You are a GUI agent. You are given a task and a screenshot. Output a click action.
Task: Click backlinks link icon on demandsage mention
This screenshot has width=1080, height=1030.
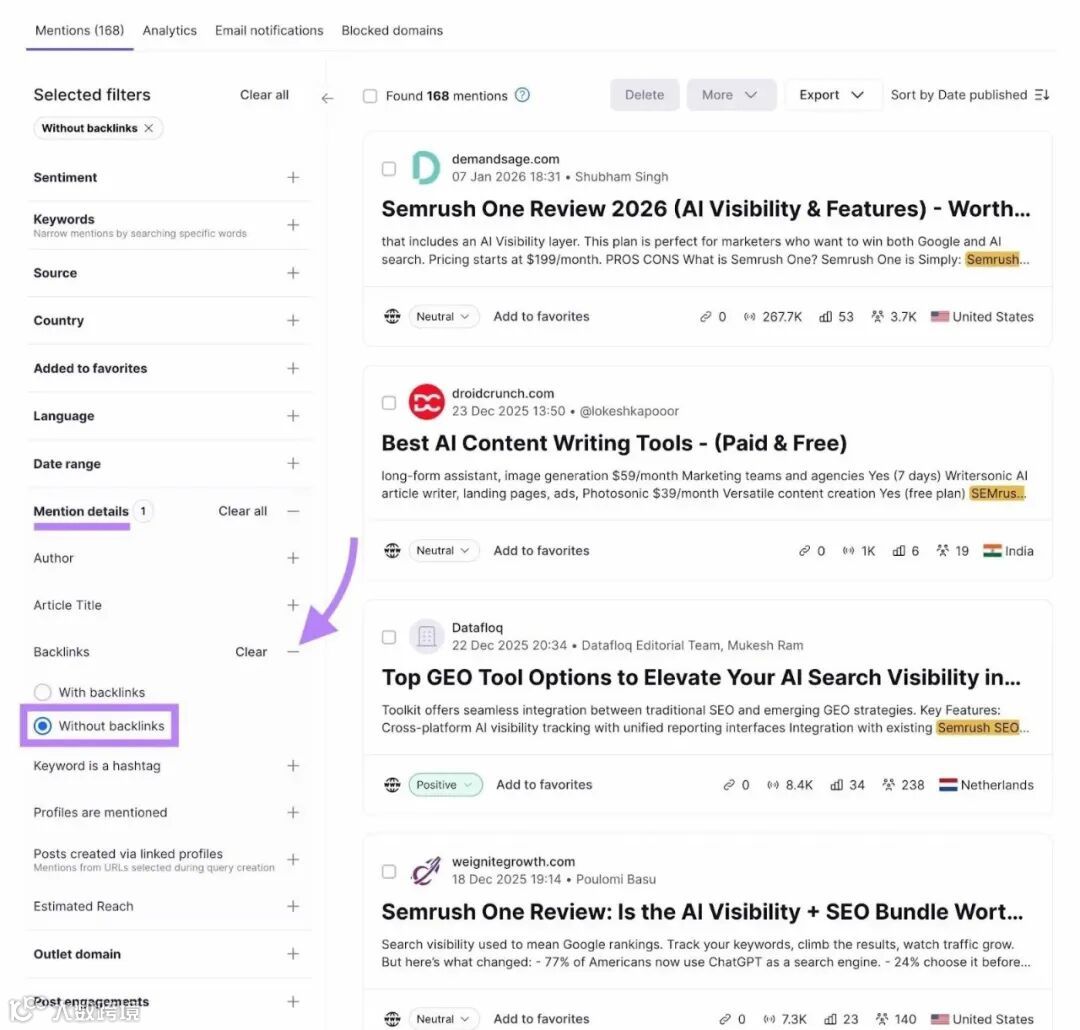[x=705, y=317]
